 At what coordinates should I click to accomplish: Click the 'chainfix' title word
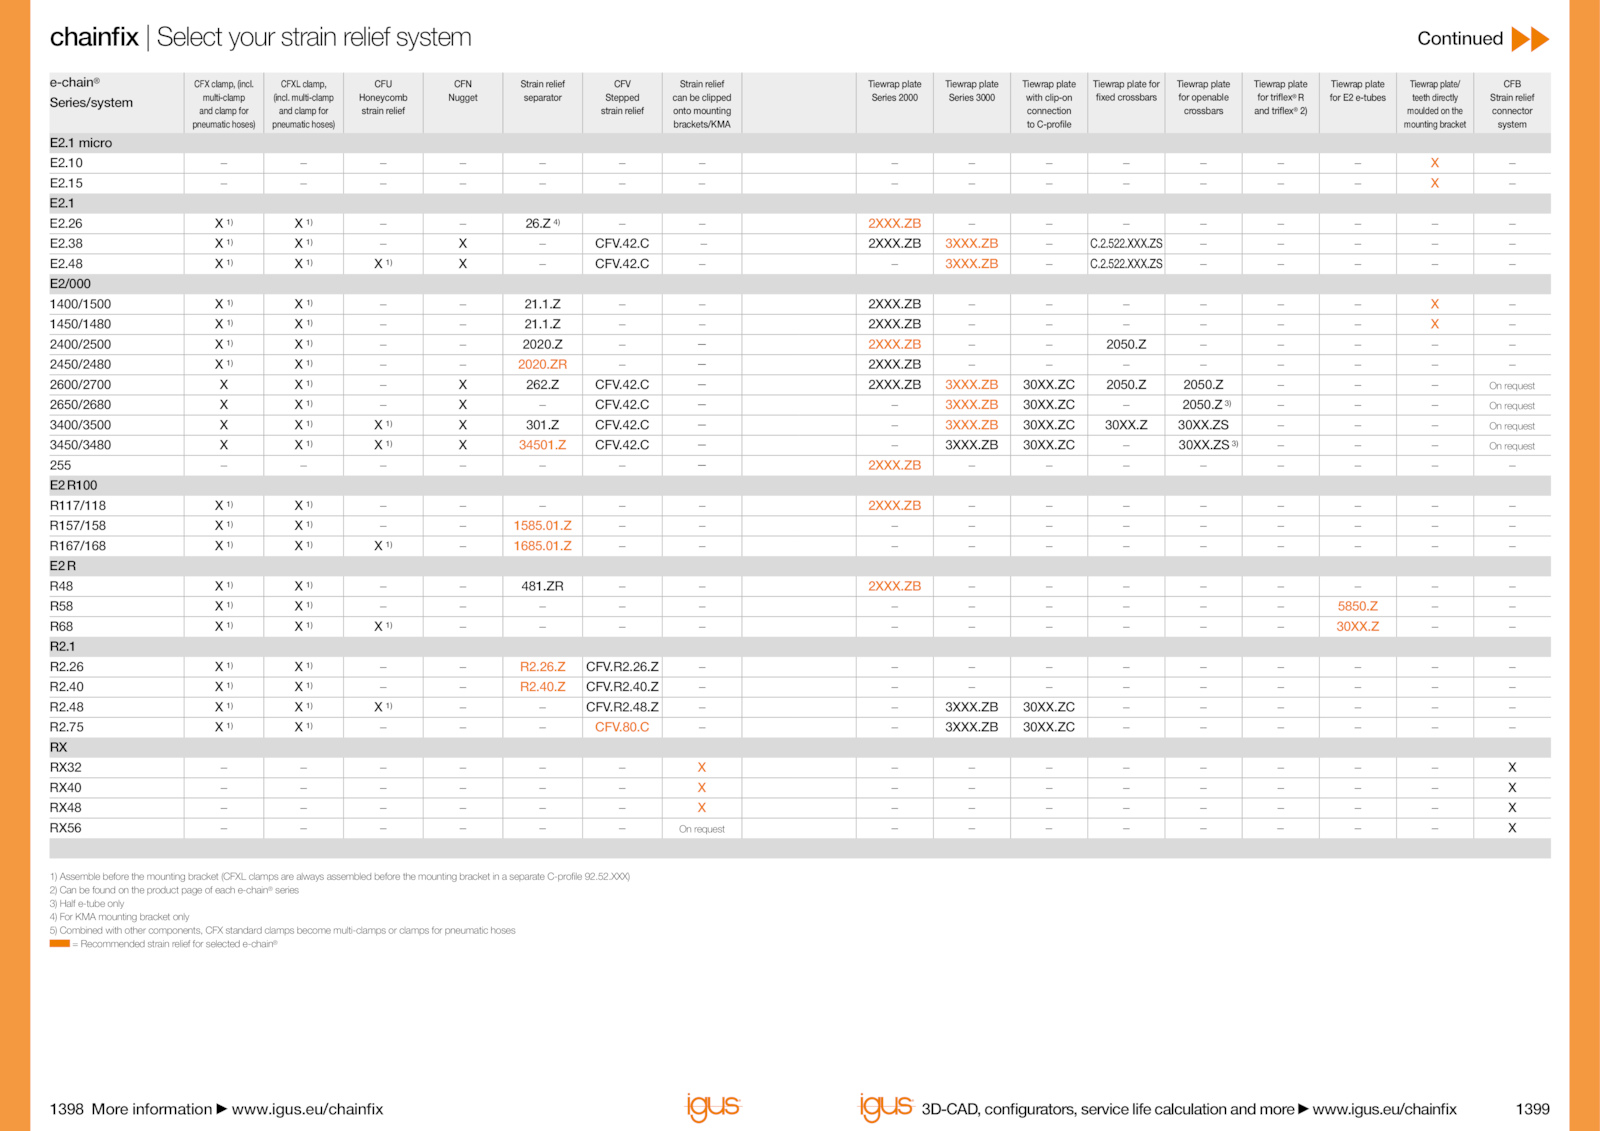coord(94,37)
